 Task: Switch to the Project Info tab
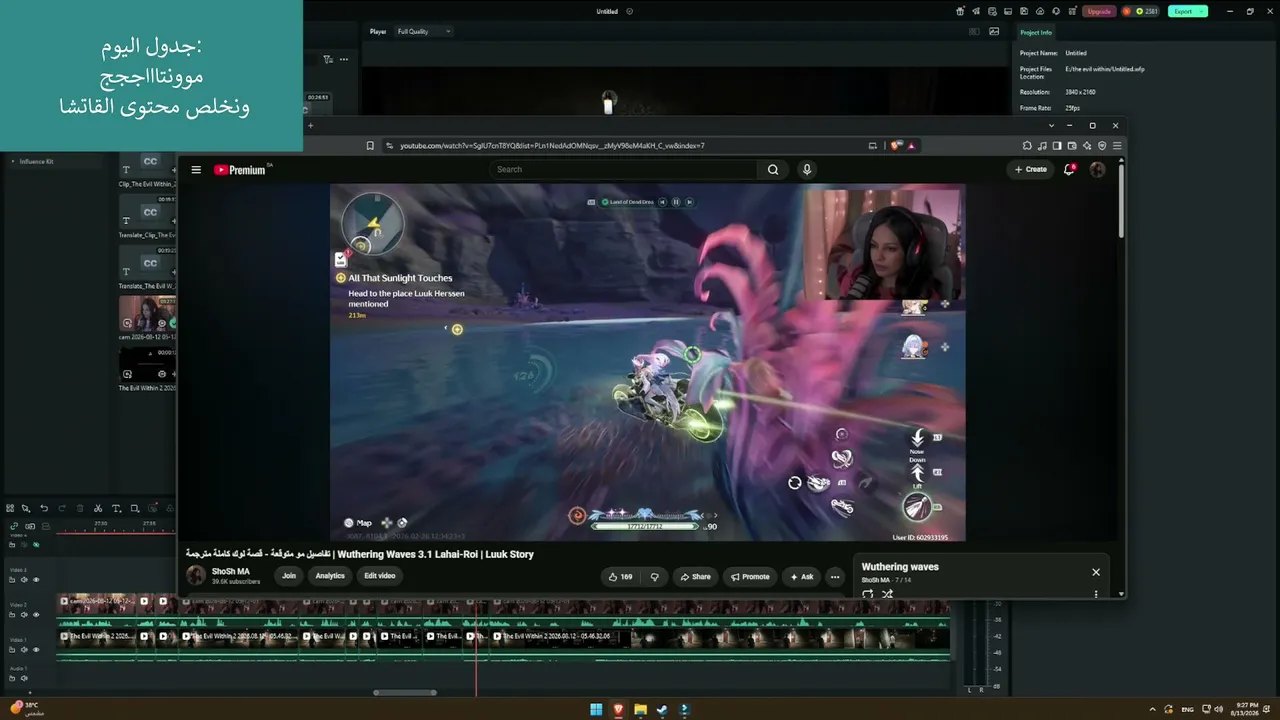pos(1036,33)
